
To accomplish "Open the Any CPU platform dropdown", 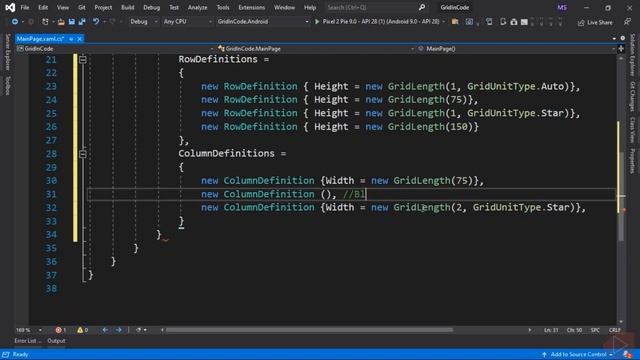I will (188, 22).
